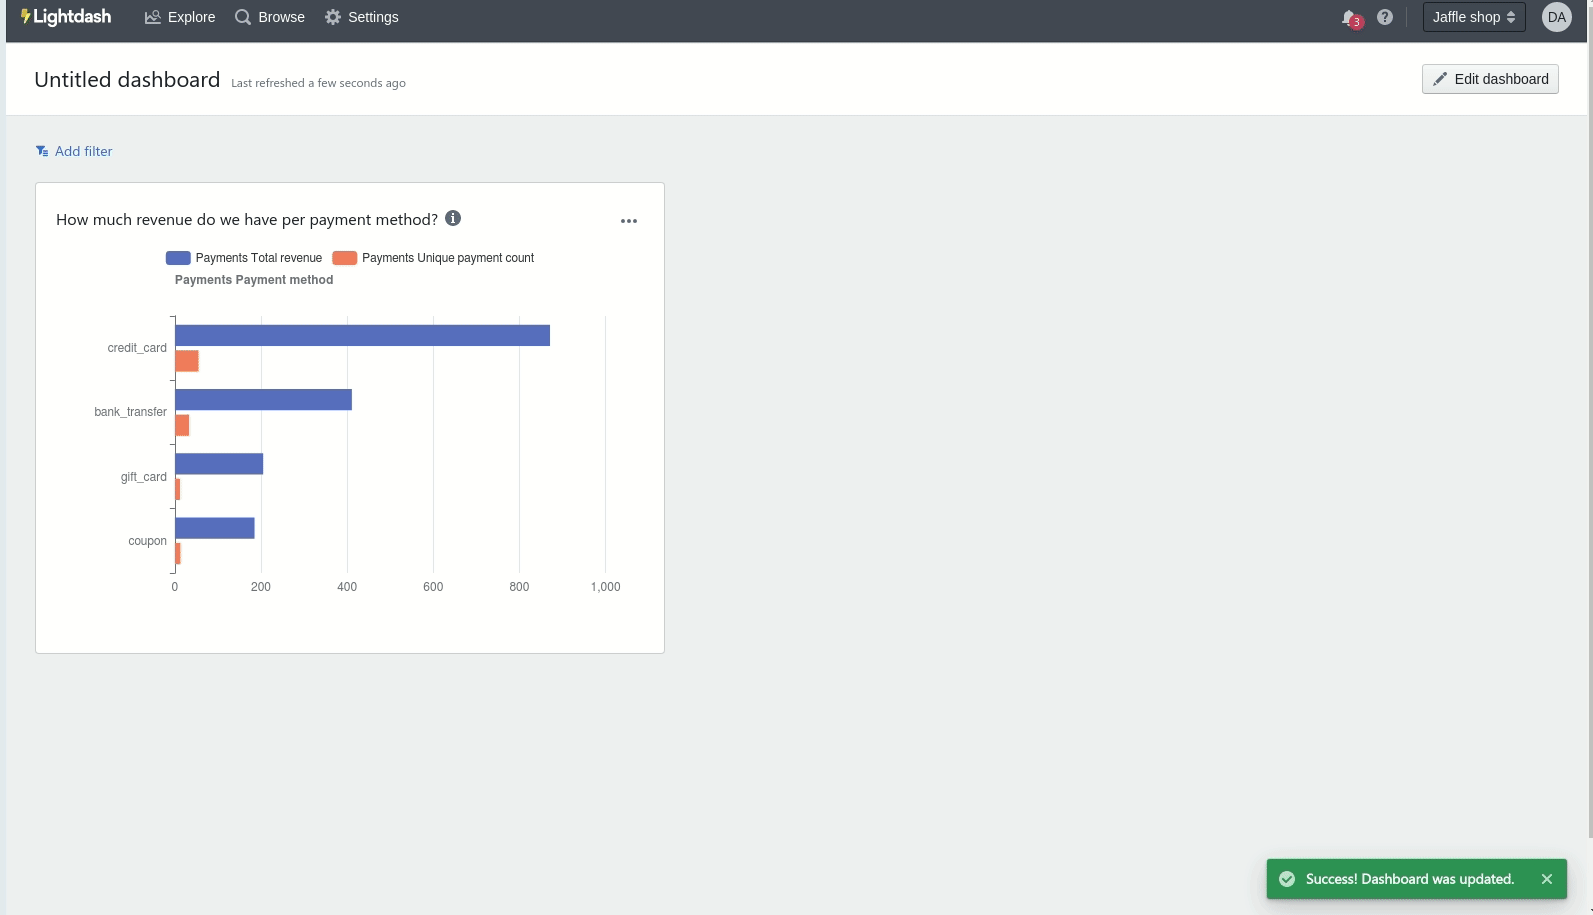Click the Untitled dashboard title
The width and height of the screenshot is (1593, 915).
click(127, 80)
